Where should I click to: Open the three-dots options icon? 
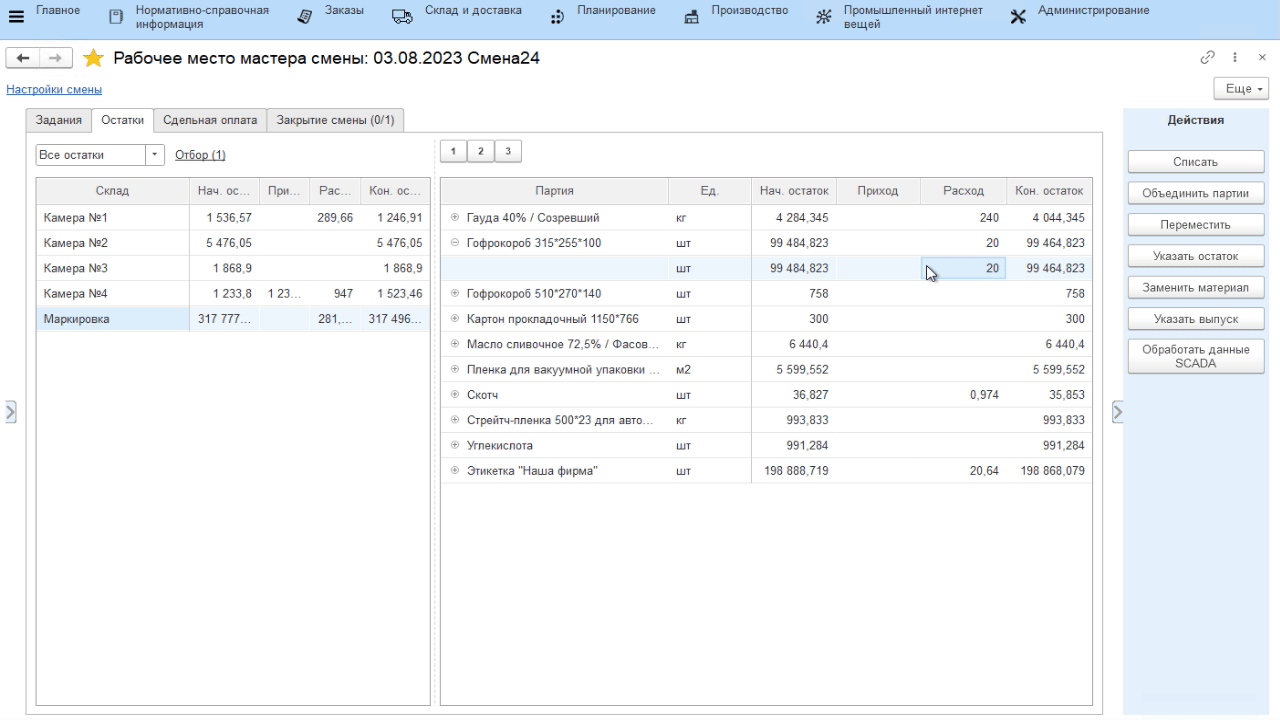point(1235,58)
